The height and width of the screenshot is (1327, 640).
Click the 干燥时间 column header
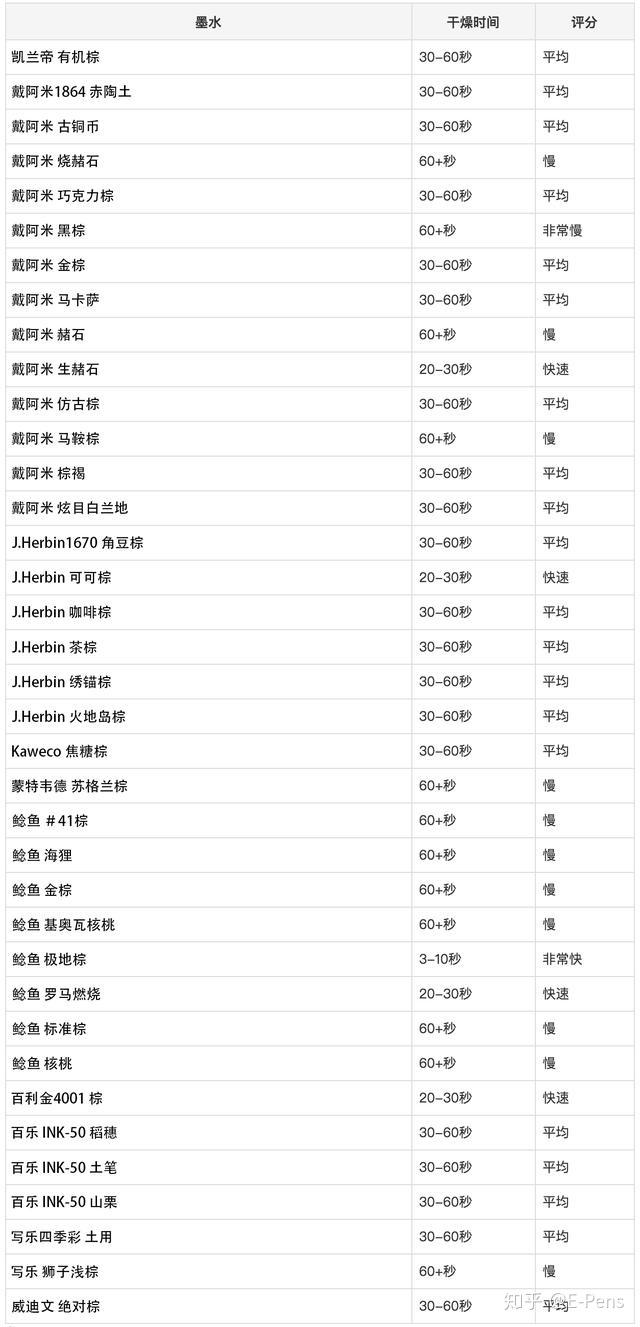coord(472,22)
